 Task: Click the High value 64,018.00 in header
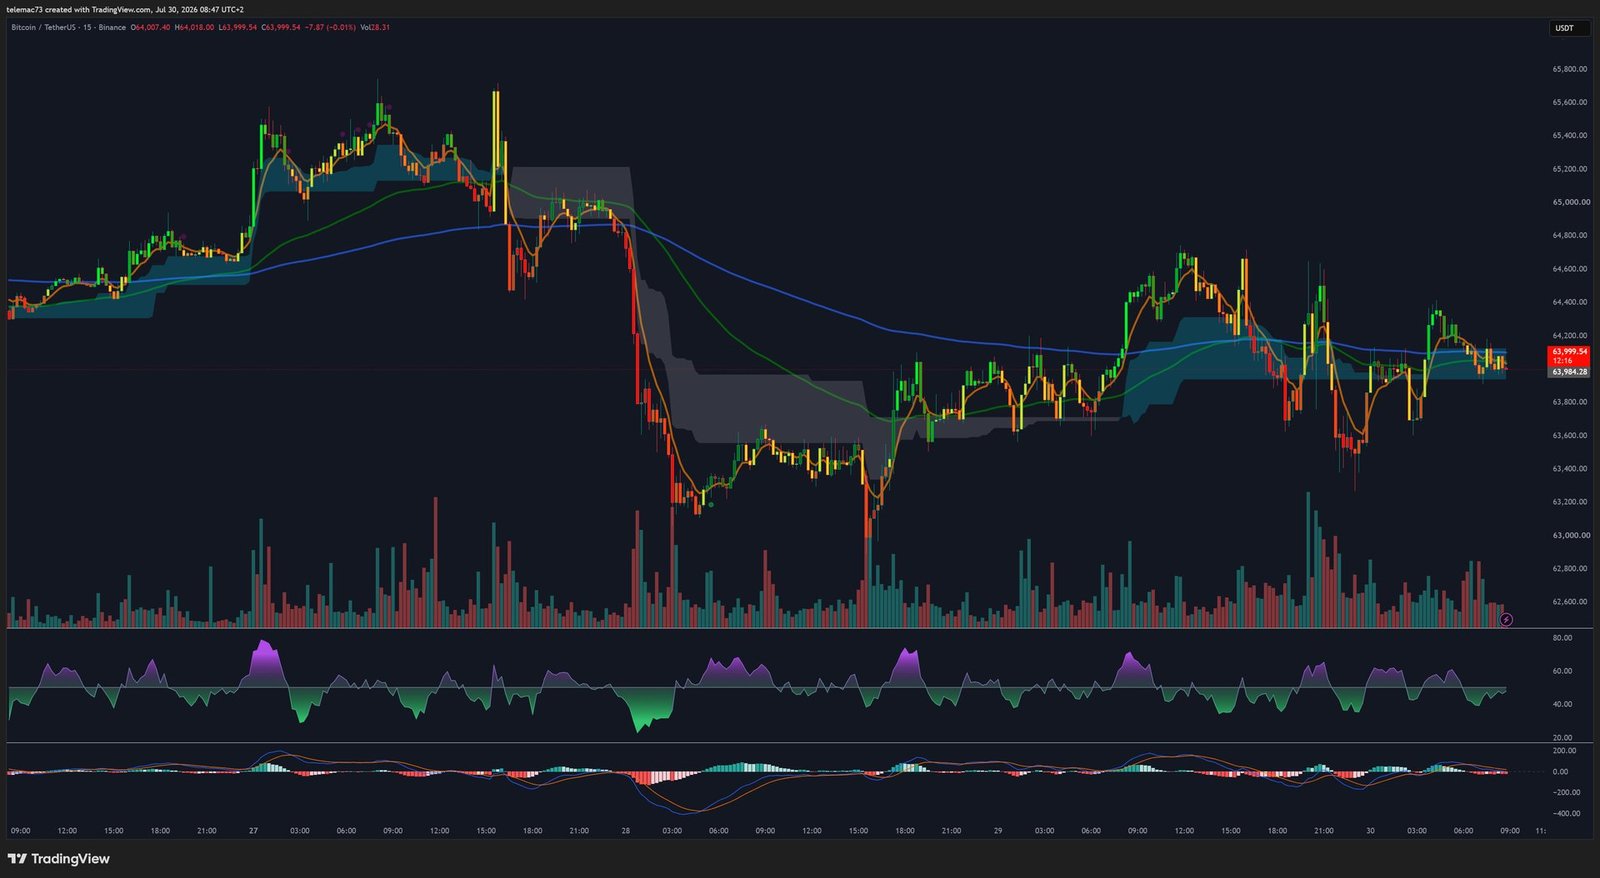coord(194,27)
